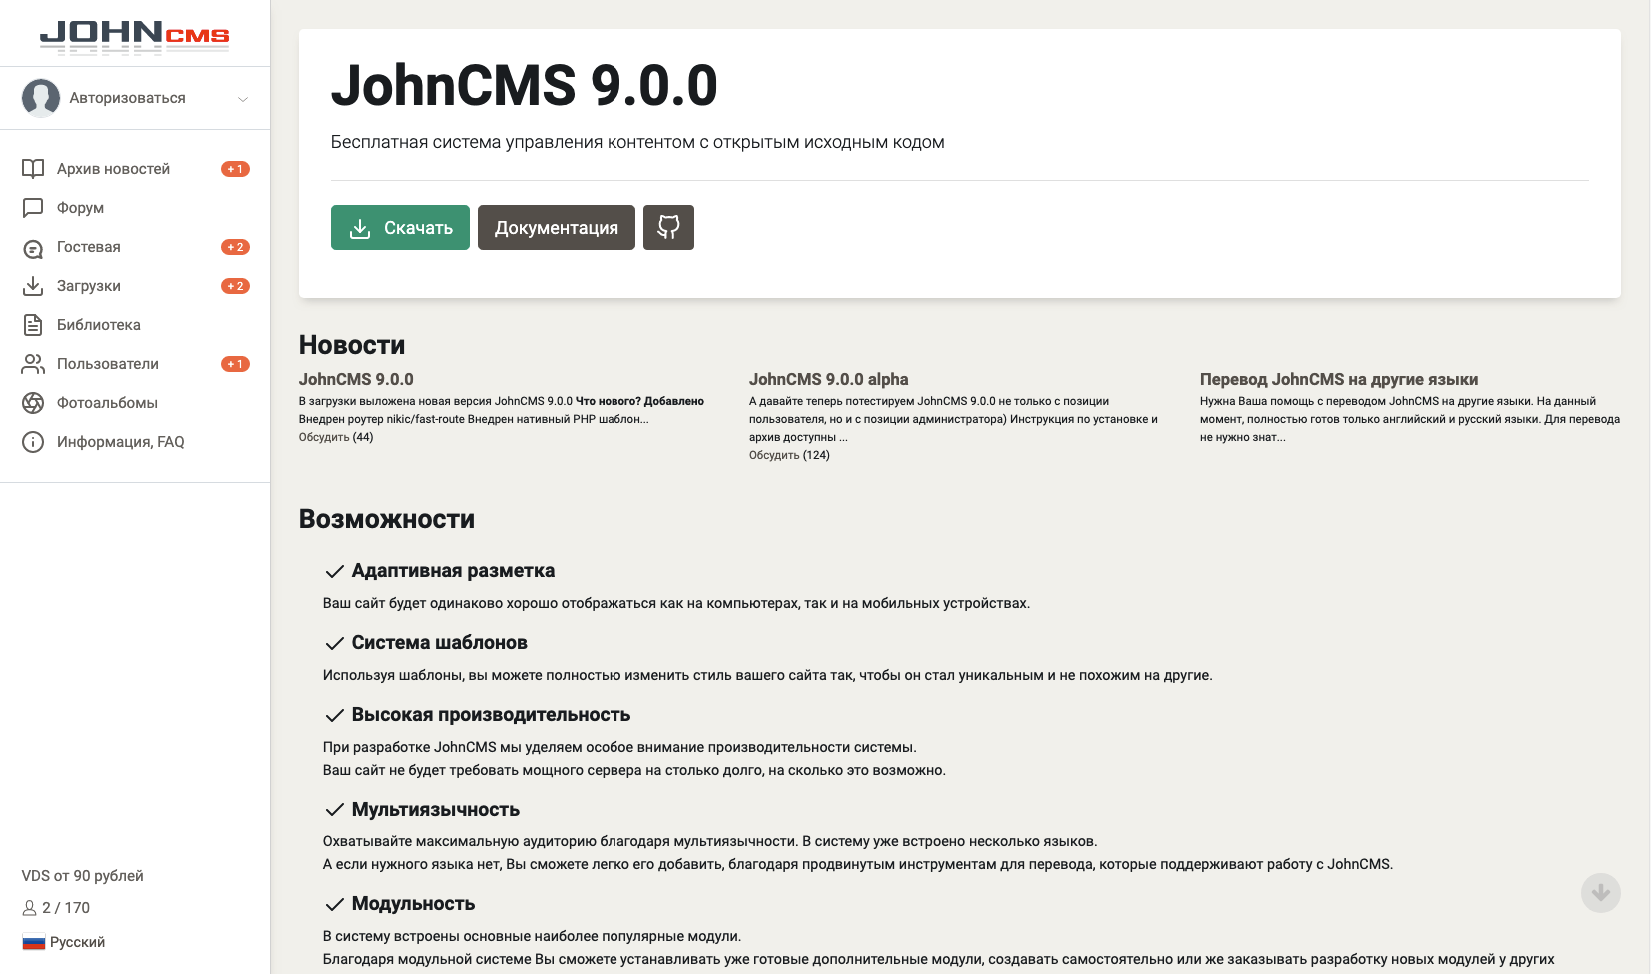Click the Высокая производительность heading text

point(491,715)
